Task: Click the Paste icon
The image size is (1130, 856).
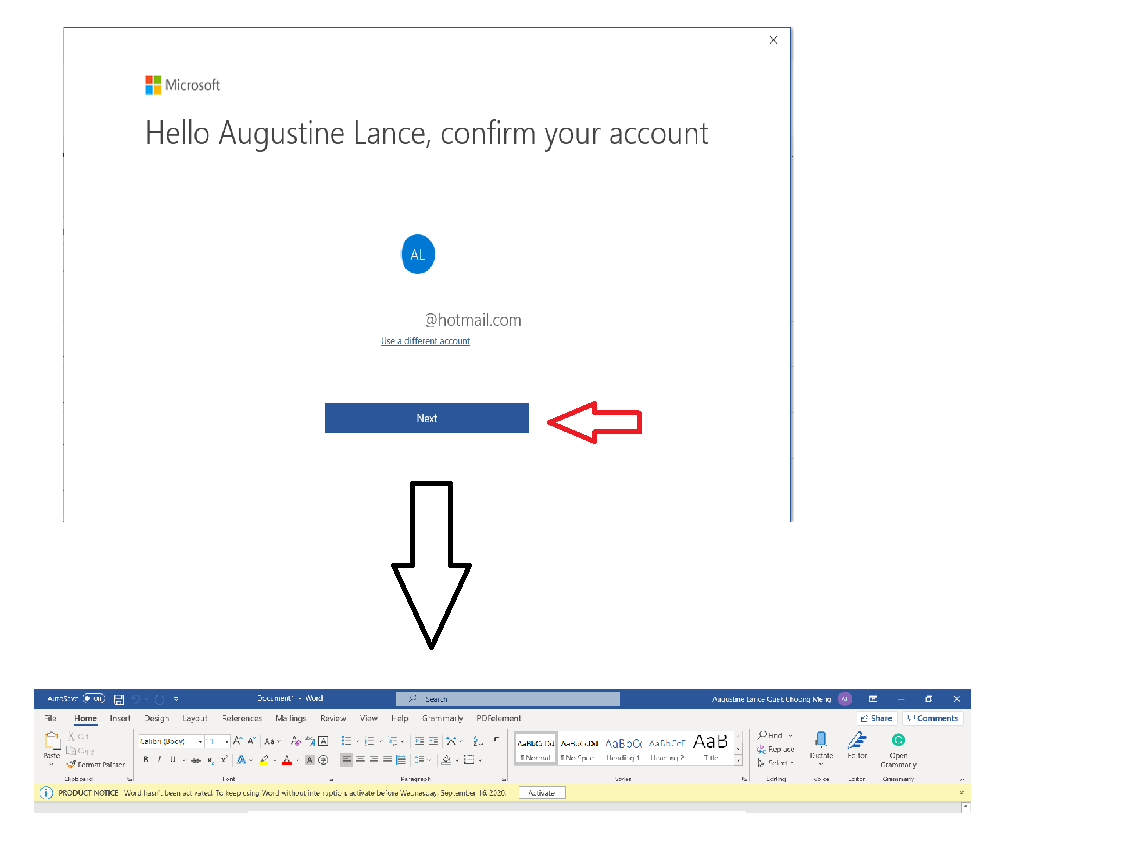Action: [52, 741]
